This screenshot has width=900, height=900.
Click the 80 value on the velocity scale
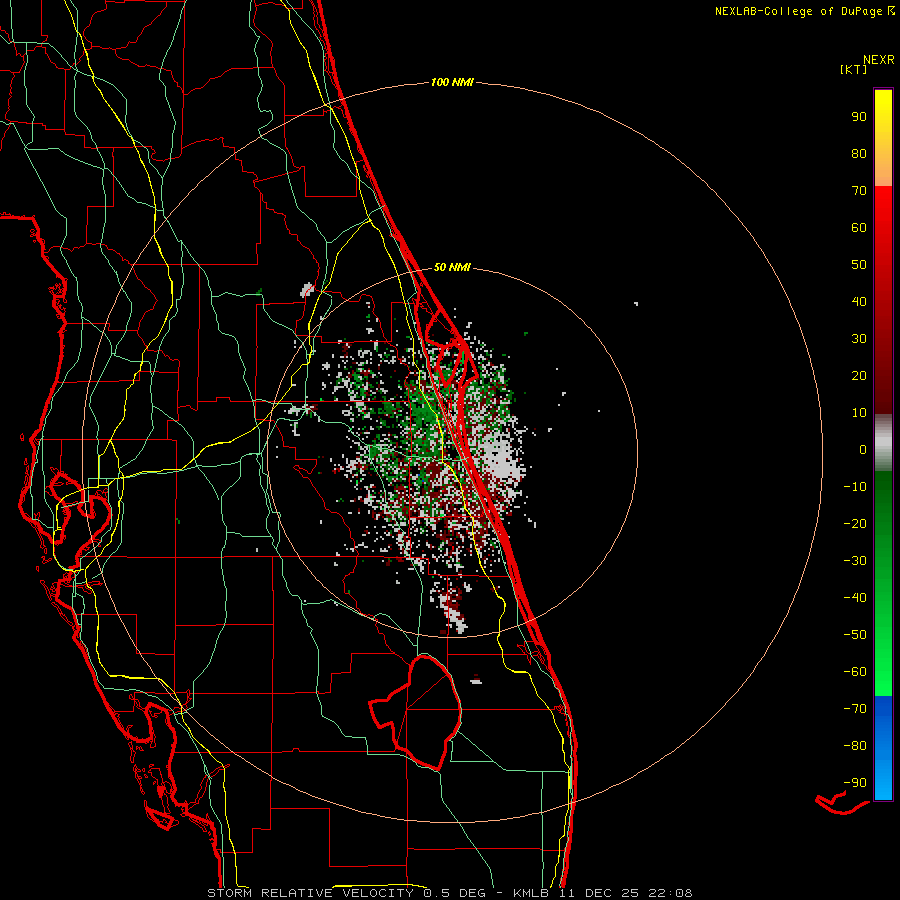click(859, 154)
